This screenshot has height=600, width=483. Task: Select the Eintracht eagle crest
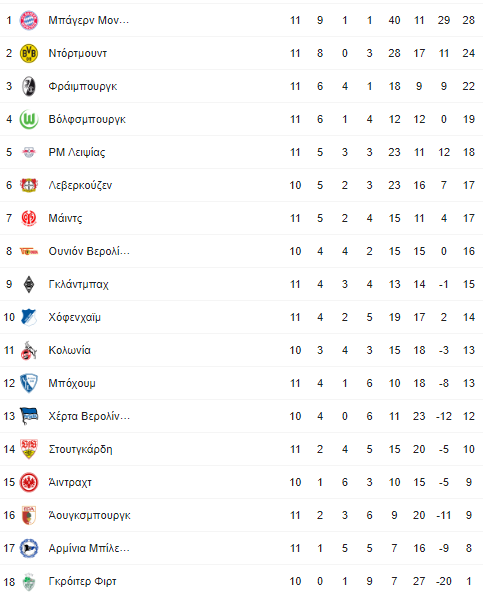pyautogui.click(x=29, y=482)
